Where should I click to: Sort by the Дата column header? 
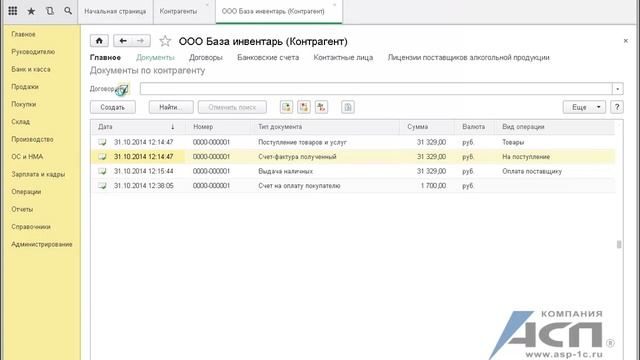pos(138,127)
